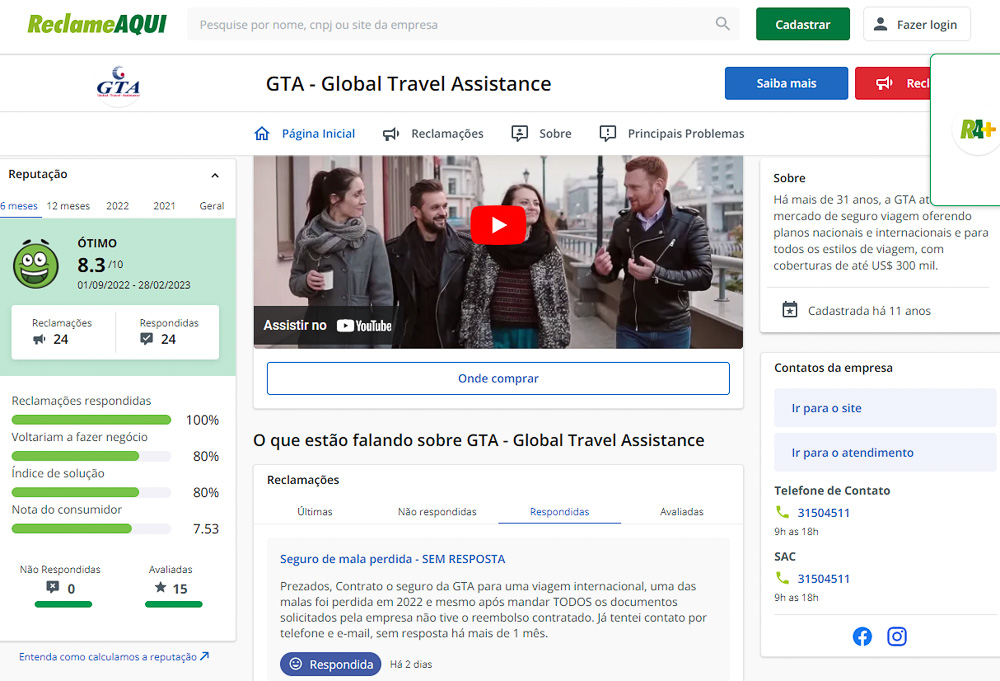
Task: Click the Voltariam a fazer negócio bar
Action: 91,456
